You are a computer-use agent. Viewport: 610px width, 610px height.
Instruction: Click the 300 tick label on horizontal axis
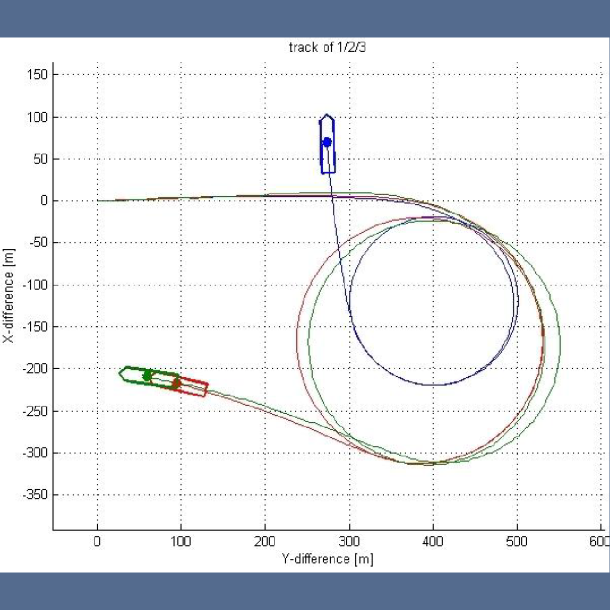(x=349, y=542)
